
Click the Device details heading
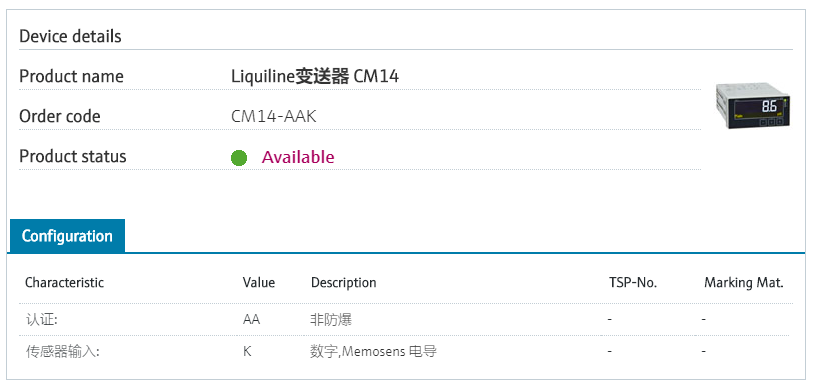point(70,36)
